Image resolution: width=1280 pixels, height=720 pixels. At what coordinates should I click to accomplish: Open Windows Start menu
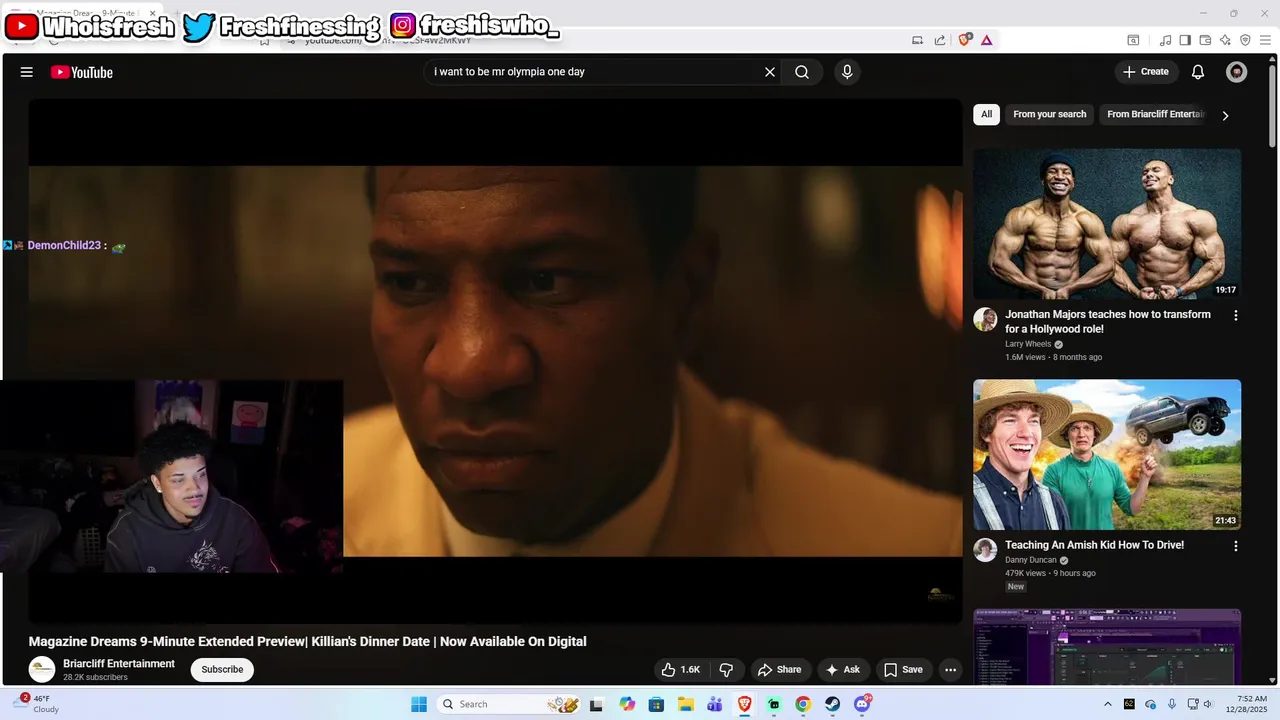(x=419, y=704)
